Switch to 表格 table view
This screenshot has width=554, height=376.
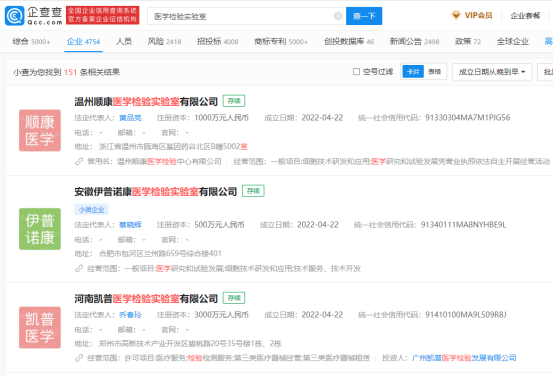tap(435, 72)
